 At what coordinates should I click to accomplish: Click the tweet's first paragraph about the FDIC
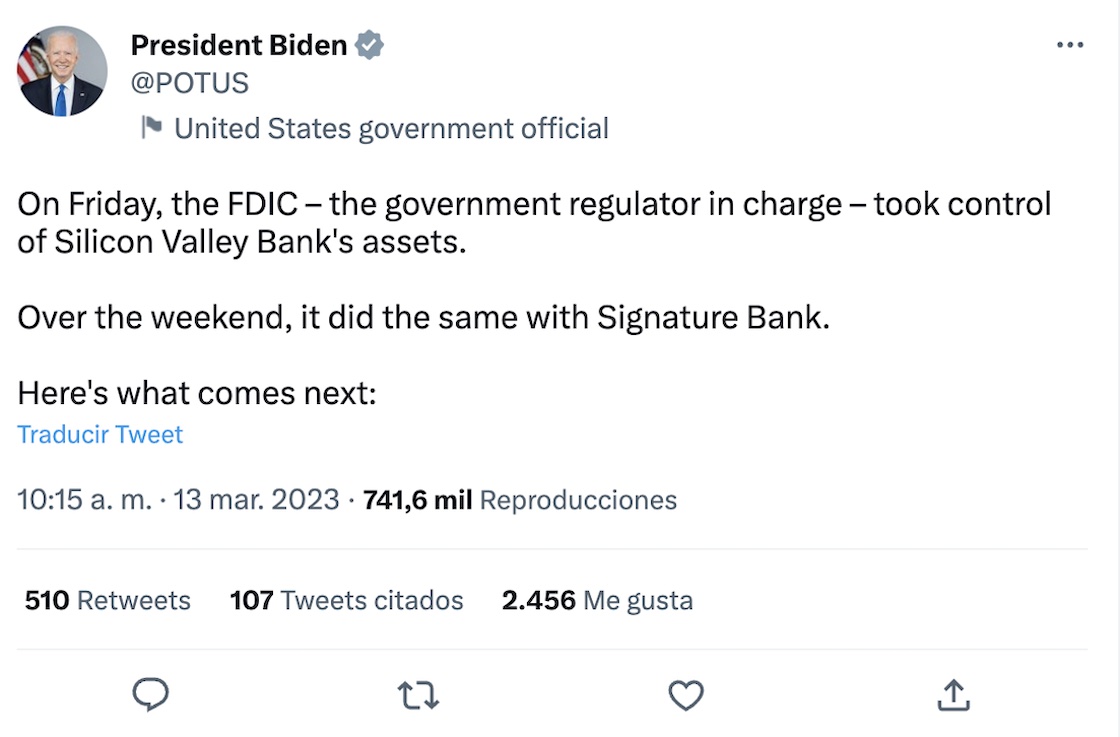tap(534, 223)
